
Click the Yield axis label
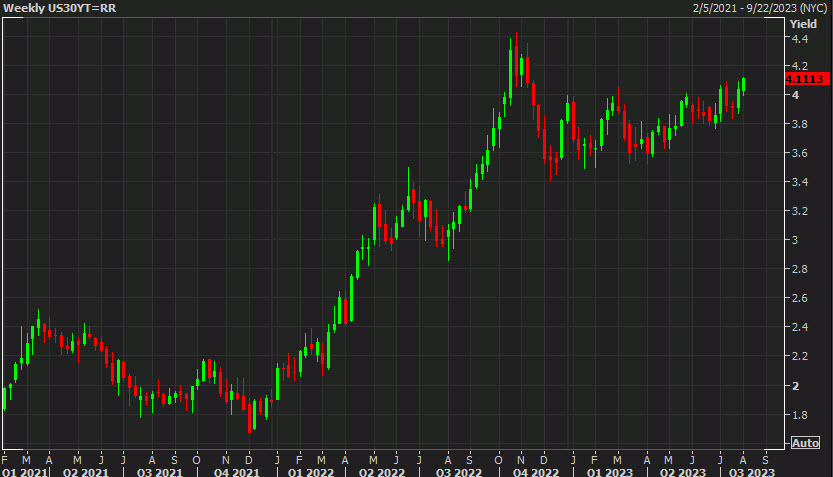(x=803, y=24)
